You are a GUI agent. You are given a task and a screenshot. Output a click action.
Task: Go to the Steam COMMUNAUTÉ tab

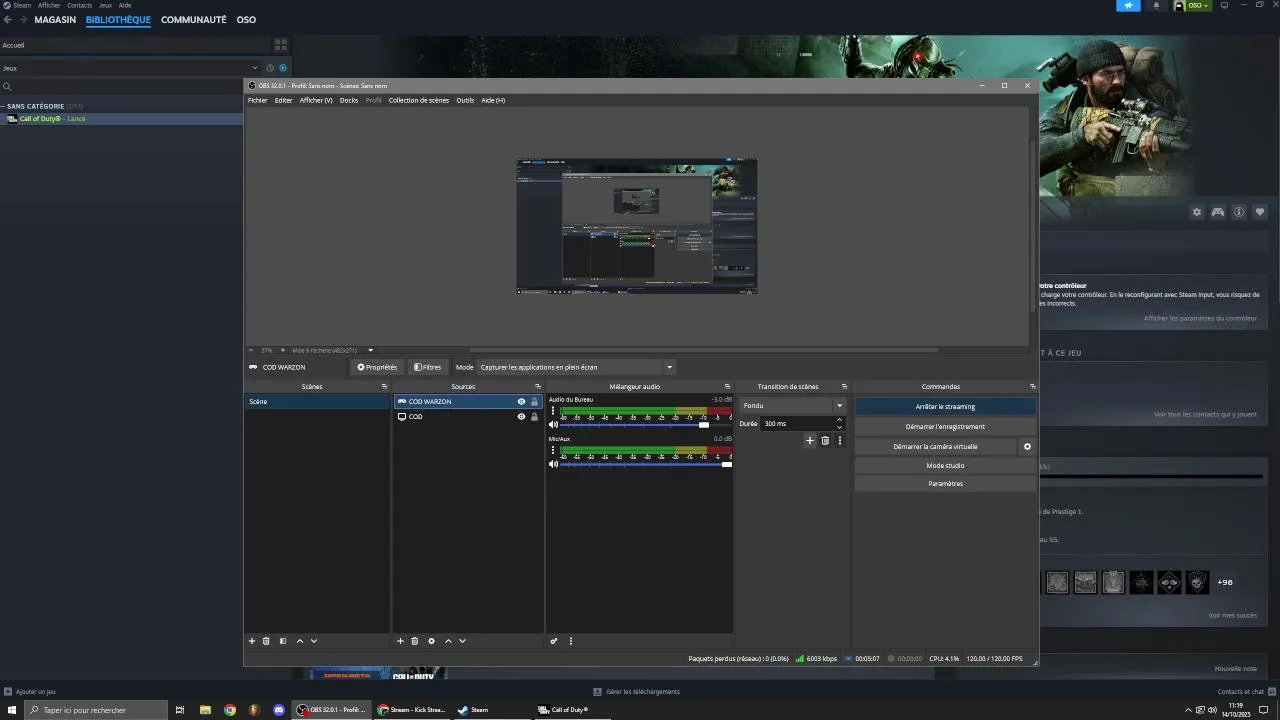pyautogui.click(x=194, y=20)
